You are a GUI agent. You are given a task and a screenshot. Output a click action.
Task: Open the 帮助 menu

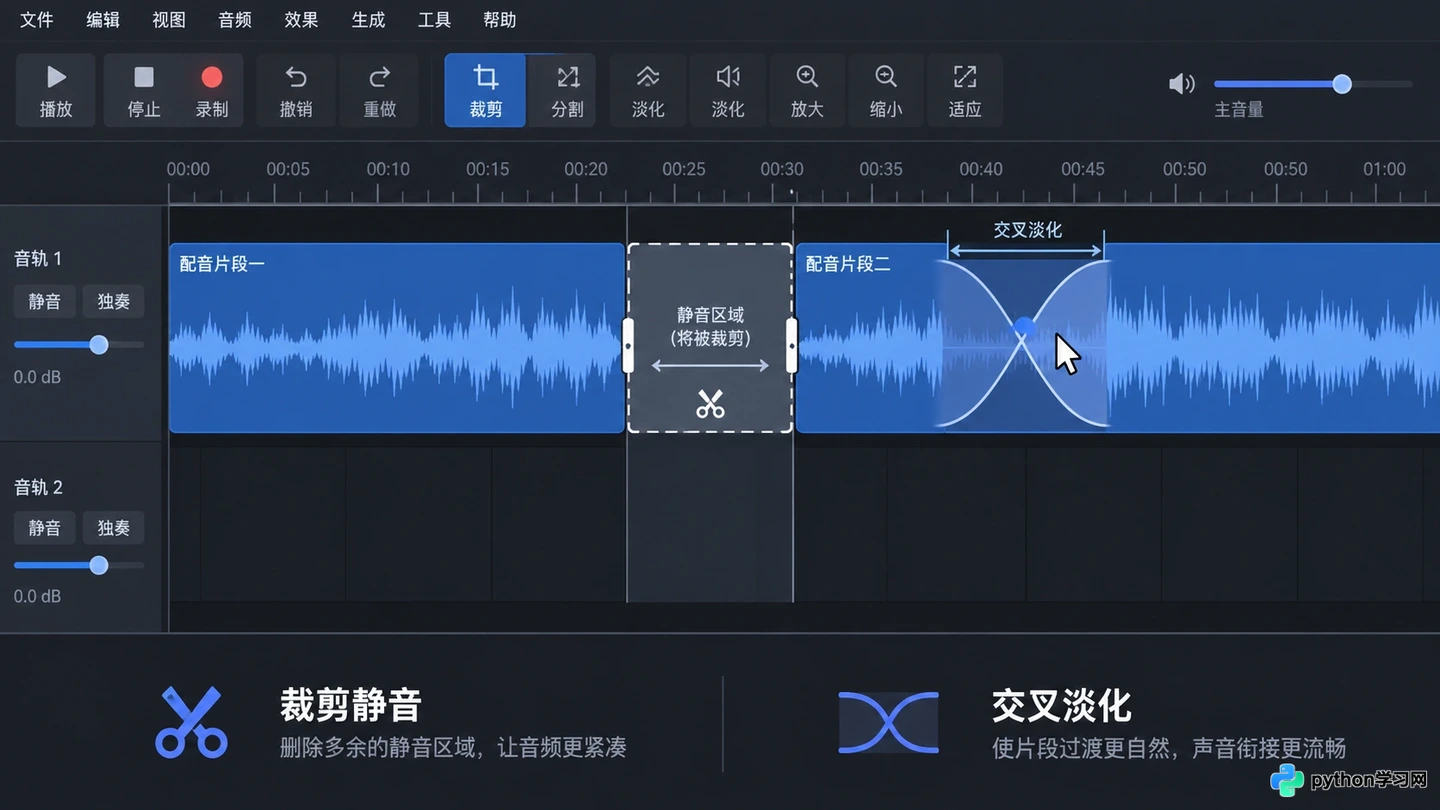[x=500, y=20]
